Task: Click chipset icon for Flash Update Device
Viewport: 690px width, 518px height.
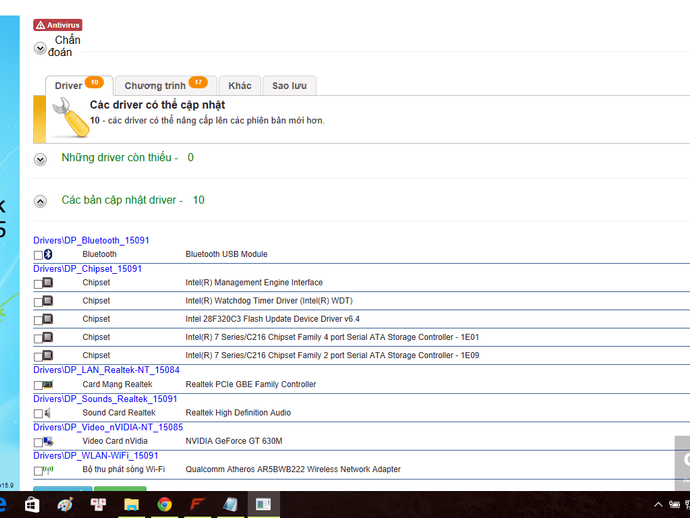Action: 48,319
